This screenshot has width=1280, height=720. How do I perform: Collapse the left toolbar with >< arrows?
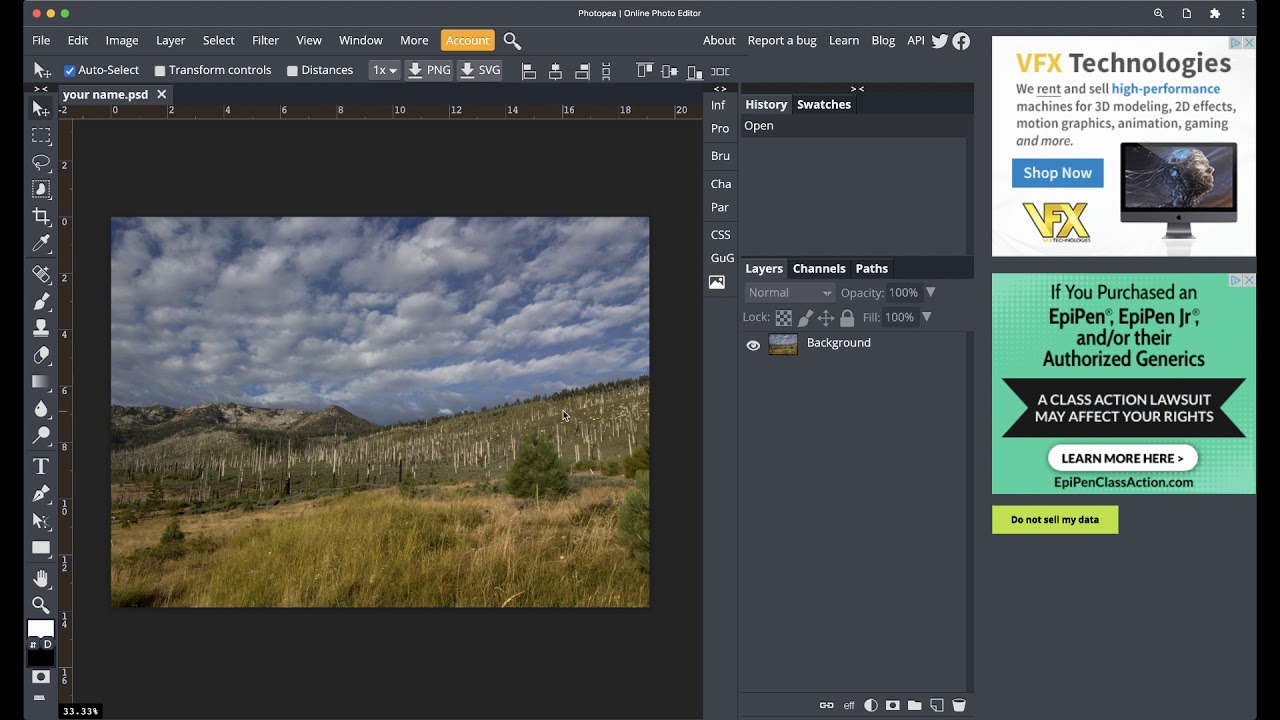pyautogui.click(x=41, y=89)
